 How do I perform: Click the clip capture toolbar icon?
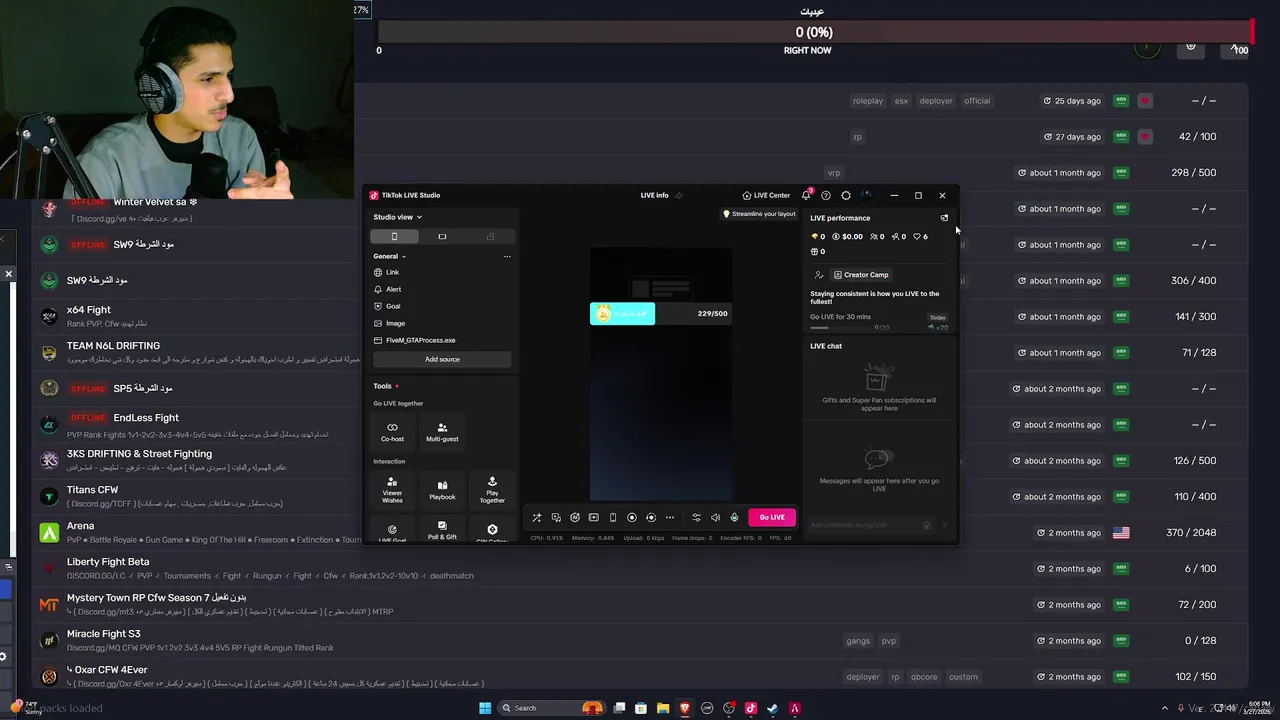[x=650, y=517]
